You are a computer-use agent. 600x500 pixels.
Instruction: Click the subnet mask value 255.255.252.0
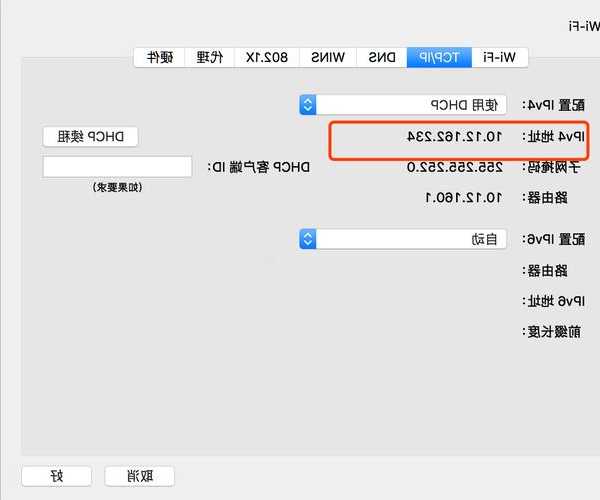point(453,167)
